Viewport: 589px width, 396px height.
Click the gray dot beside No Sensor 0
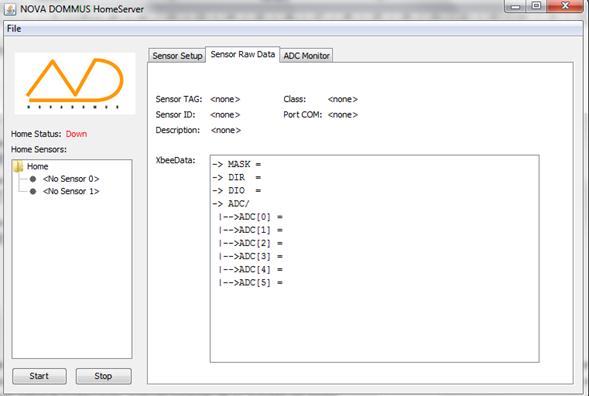pyautogui.click(x=33, y=179)
